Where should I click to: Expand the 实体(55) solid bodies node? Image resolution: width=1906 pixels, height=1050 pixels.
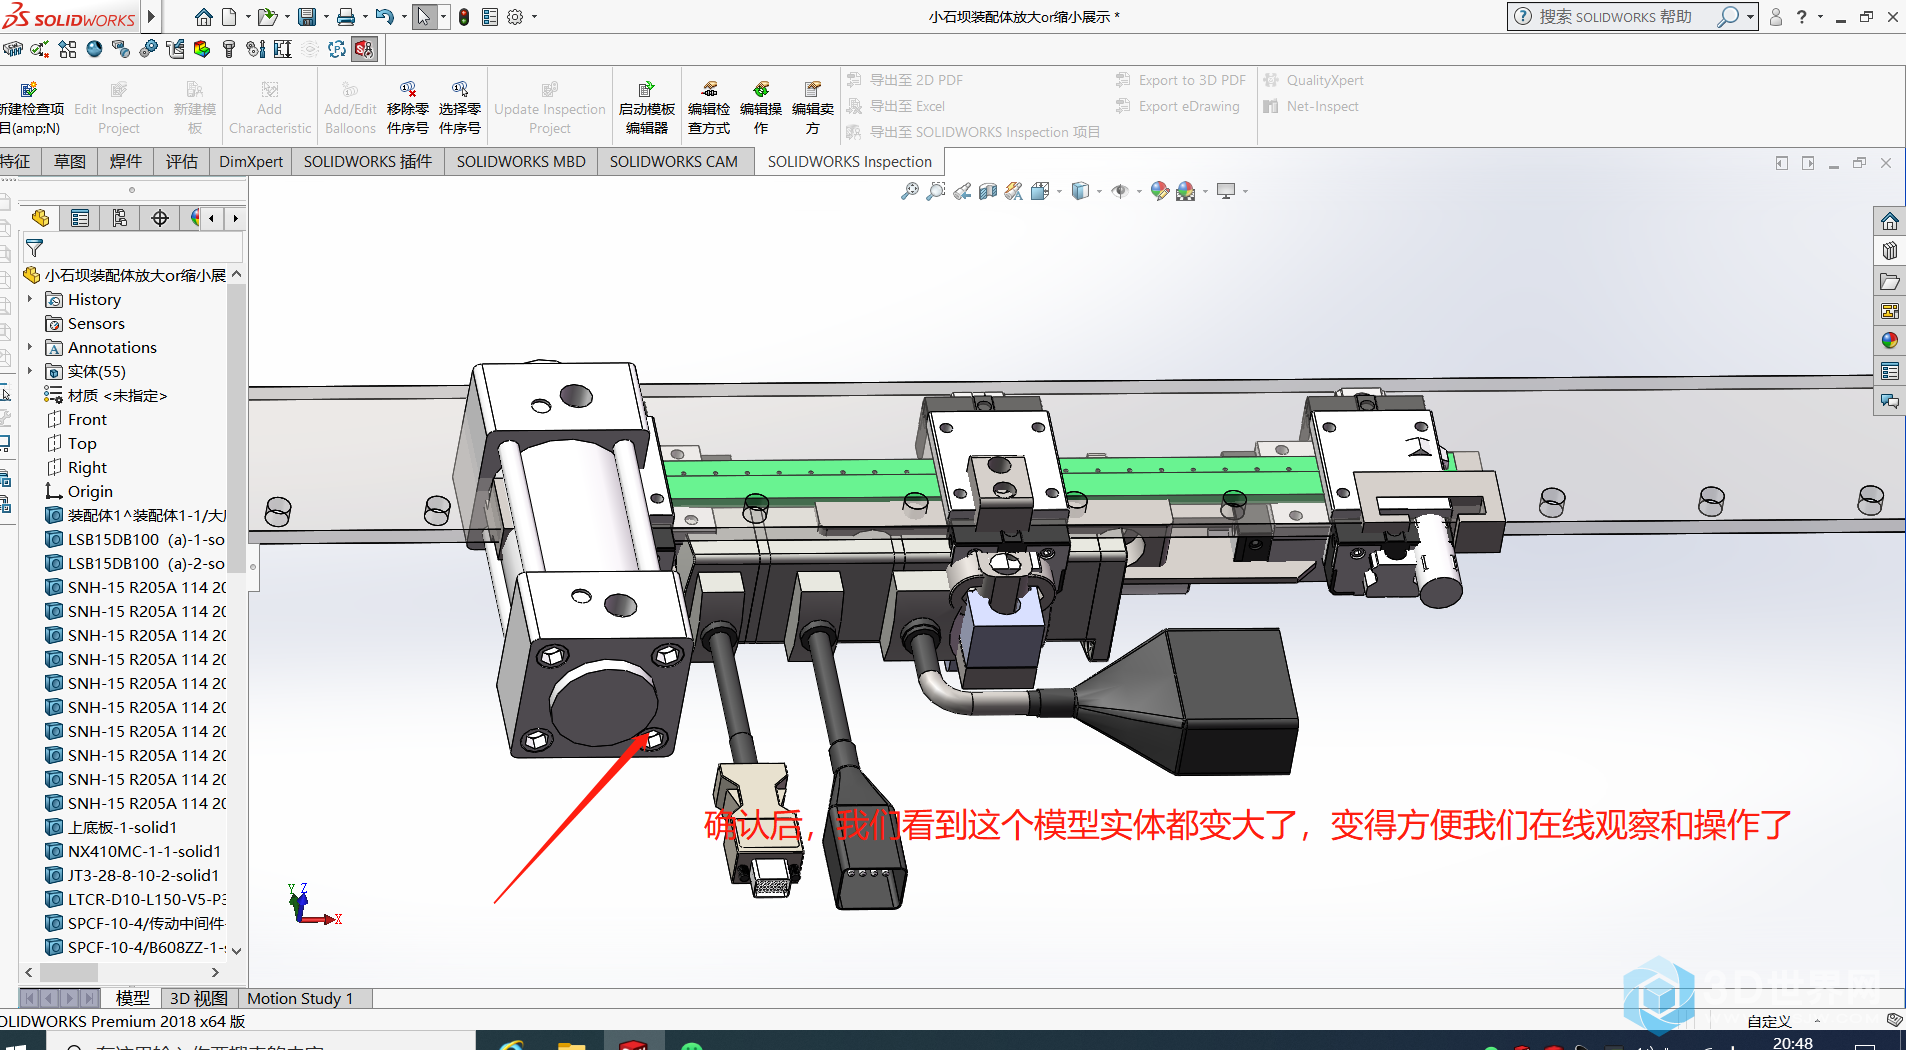30,371
